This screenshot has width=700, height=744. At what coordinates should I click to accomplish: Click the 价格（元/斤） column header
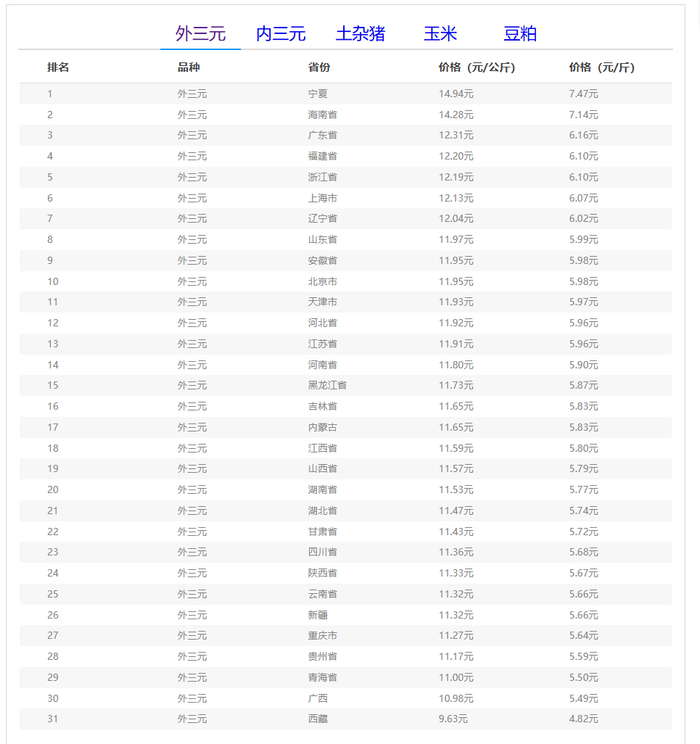point(602,67)
